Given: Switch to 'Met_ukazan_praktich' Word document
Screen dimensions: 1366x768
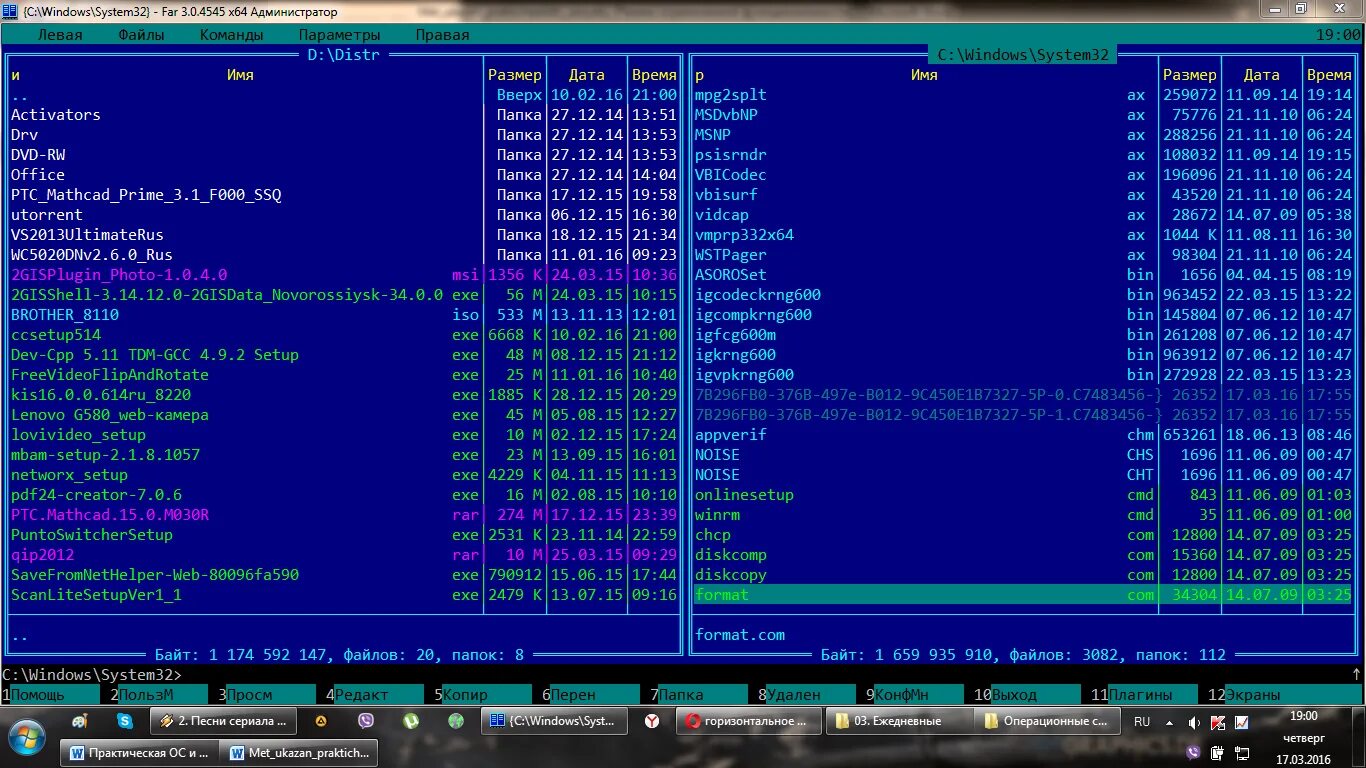Looking at the screenshot, I should click(x=298, y=752).
